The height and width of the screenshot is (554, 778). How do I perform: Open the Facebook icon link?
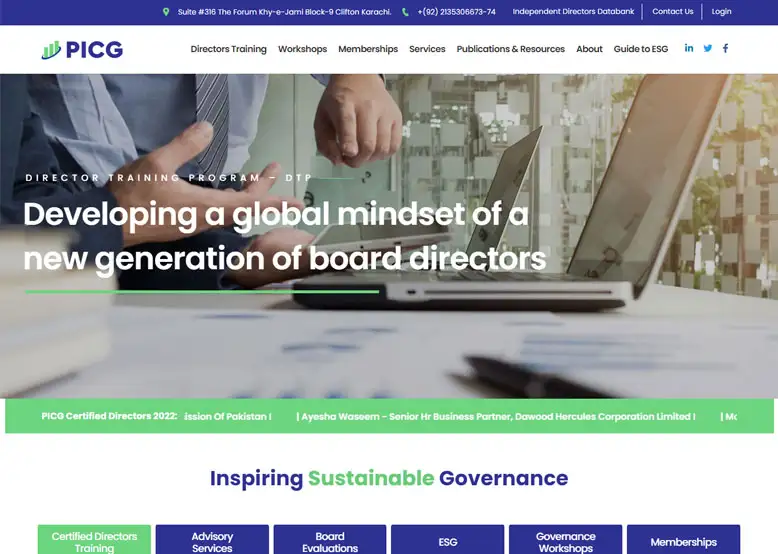[725, 48]
